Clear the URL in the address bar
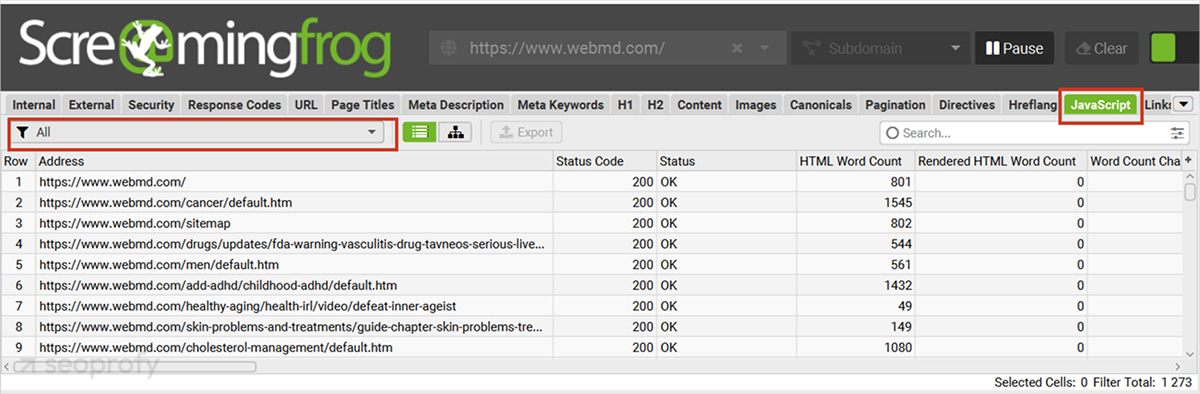The height and width of the screenshot is (394, 1200). (737, 48)
